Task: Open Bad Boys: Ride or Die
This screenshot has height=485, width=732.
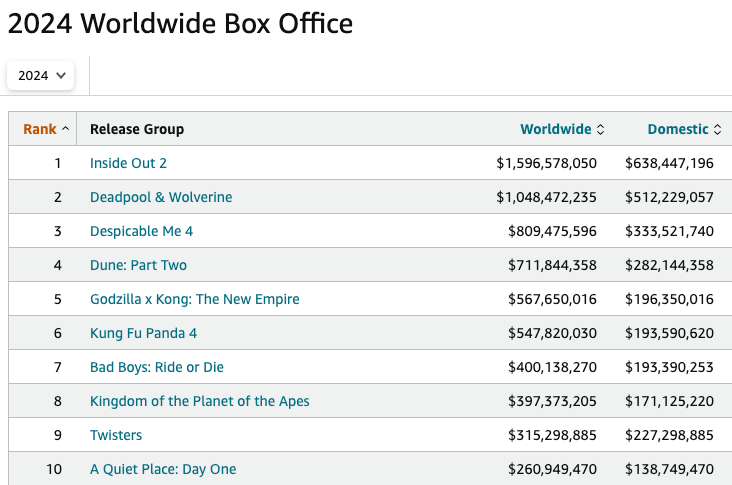Action: (x=158, y=367)
